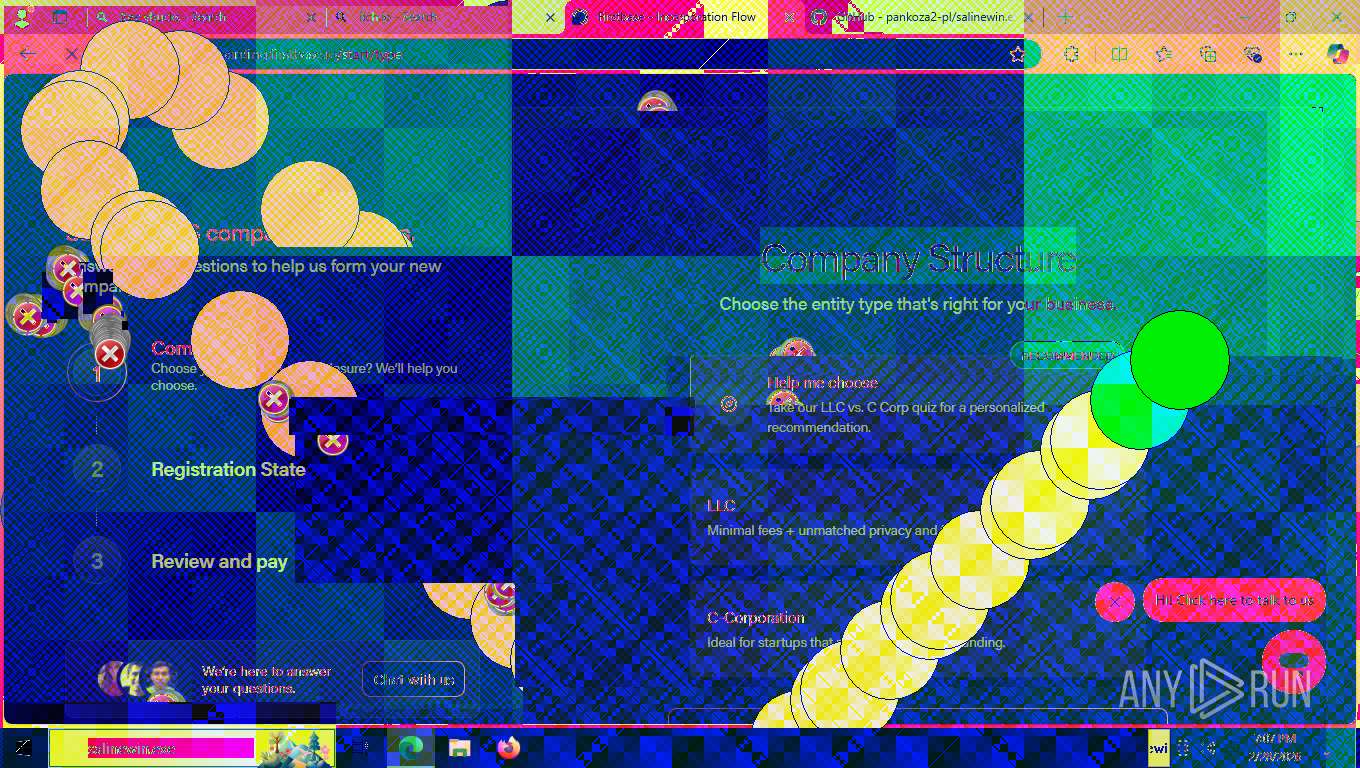Image resolution: width=1360 pixels, height=768 pixels.
Task: Go to Registration State step
Action: pyautogui.click(x=228, y=469)
